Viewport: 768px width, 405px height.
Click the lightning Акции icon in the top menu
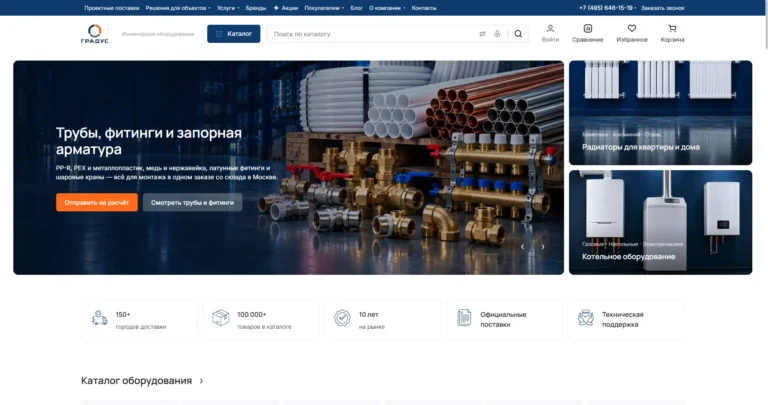coord(276,8)
